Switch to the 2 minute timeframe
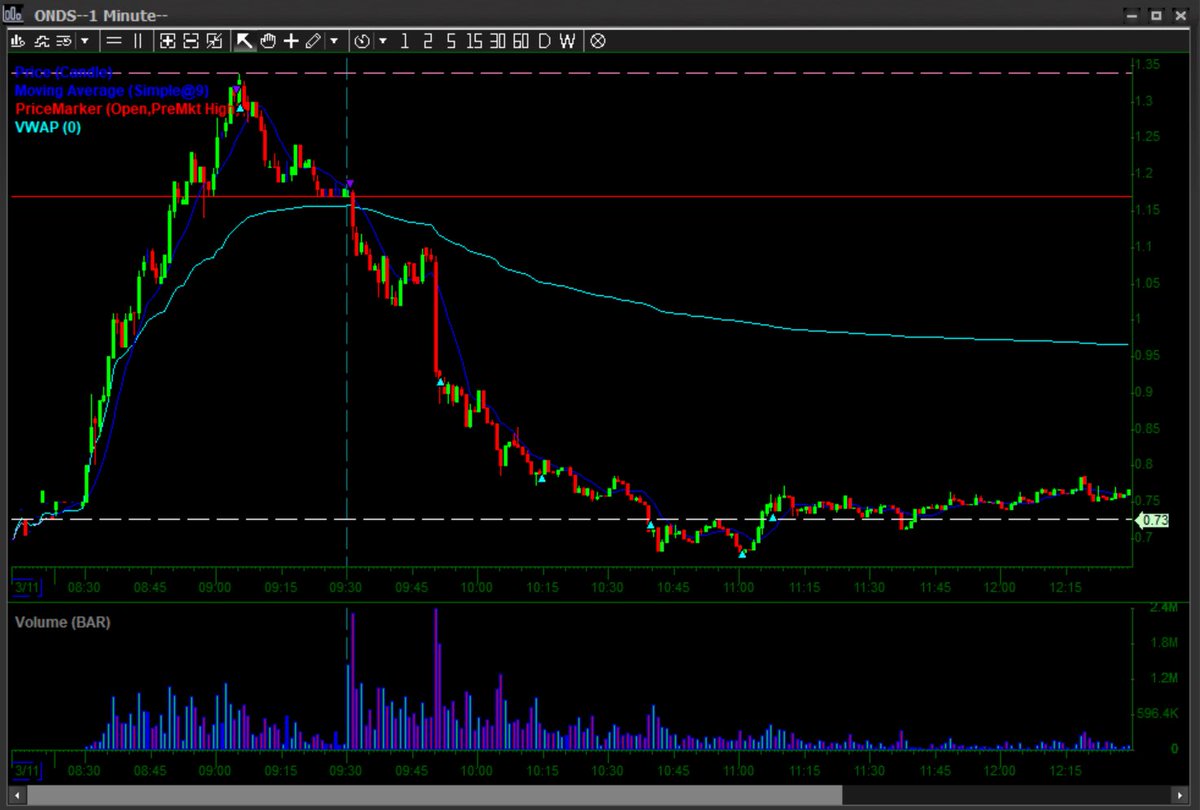 [x=427, y=41]
